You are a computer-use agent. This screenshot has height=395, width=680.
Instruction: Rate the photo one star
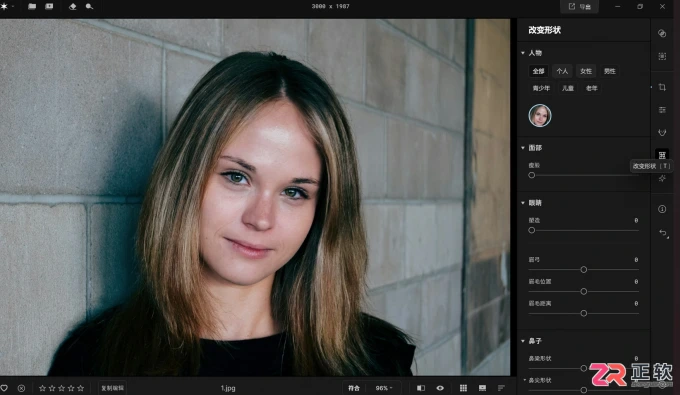[x=42, y=388]
